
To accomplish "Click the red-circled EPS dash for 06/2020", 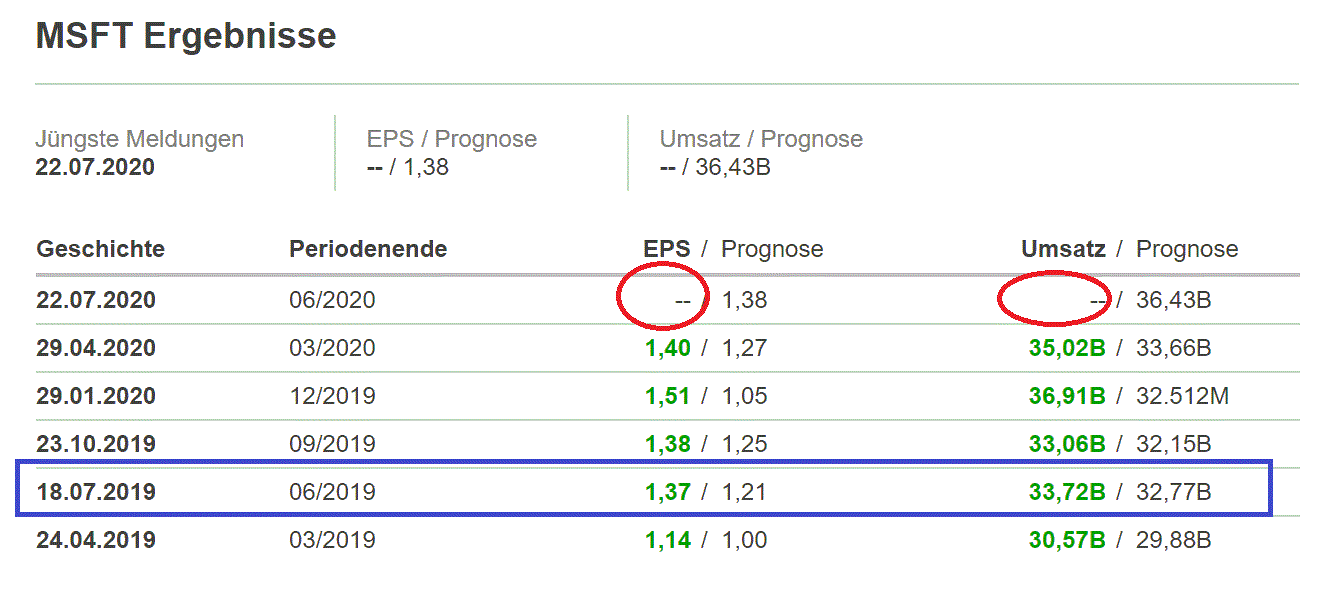I will [x=682, y=300].
